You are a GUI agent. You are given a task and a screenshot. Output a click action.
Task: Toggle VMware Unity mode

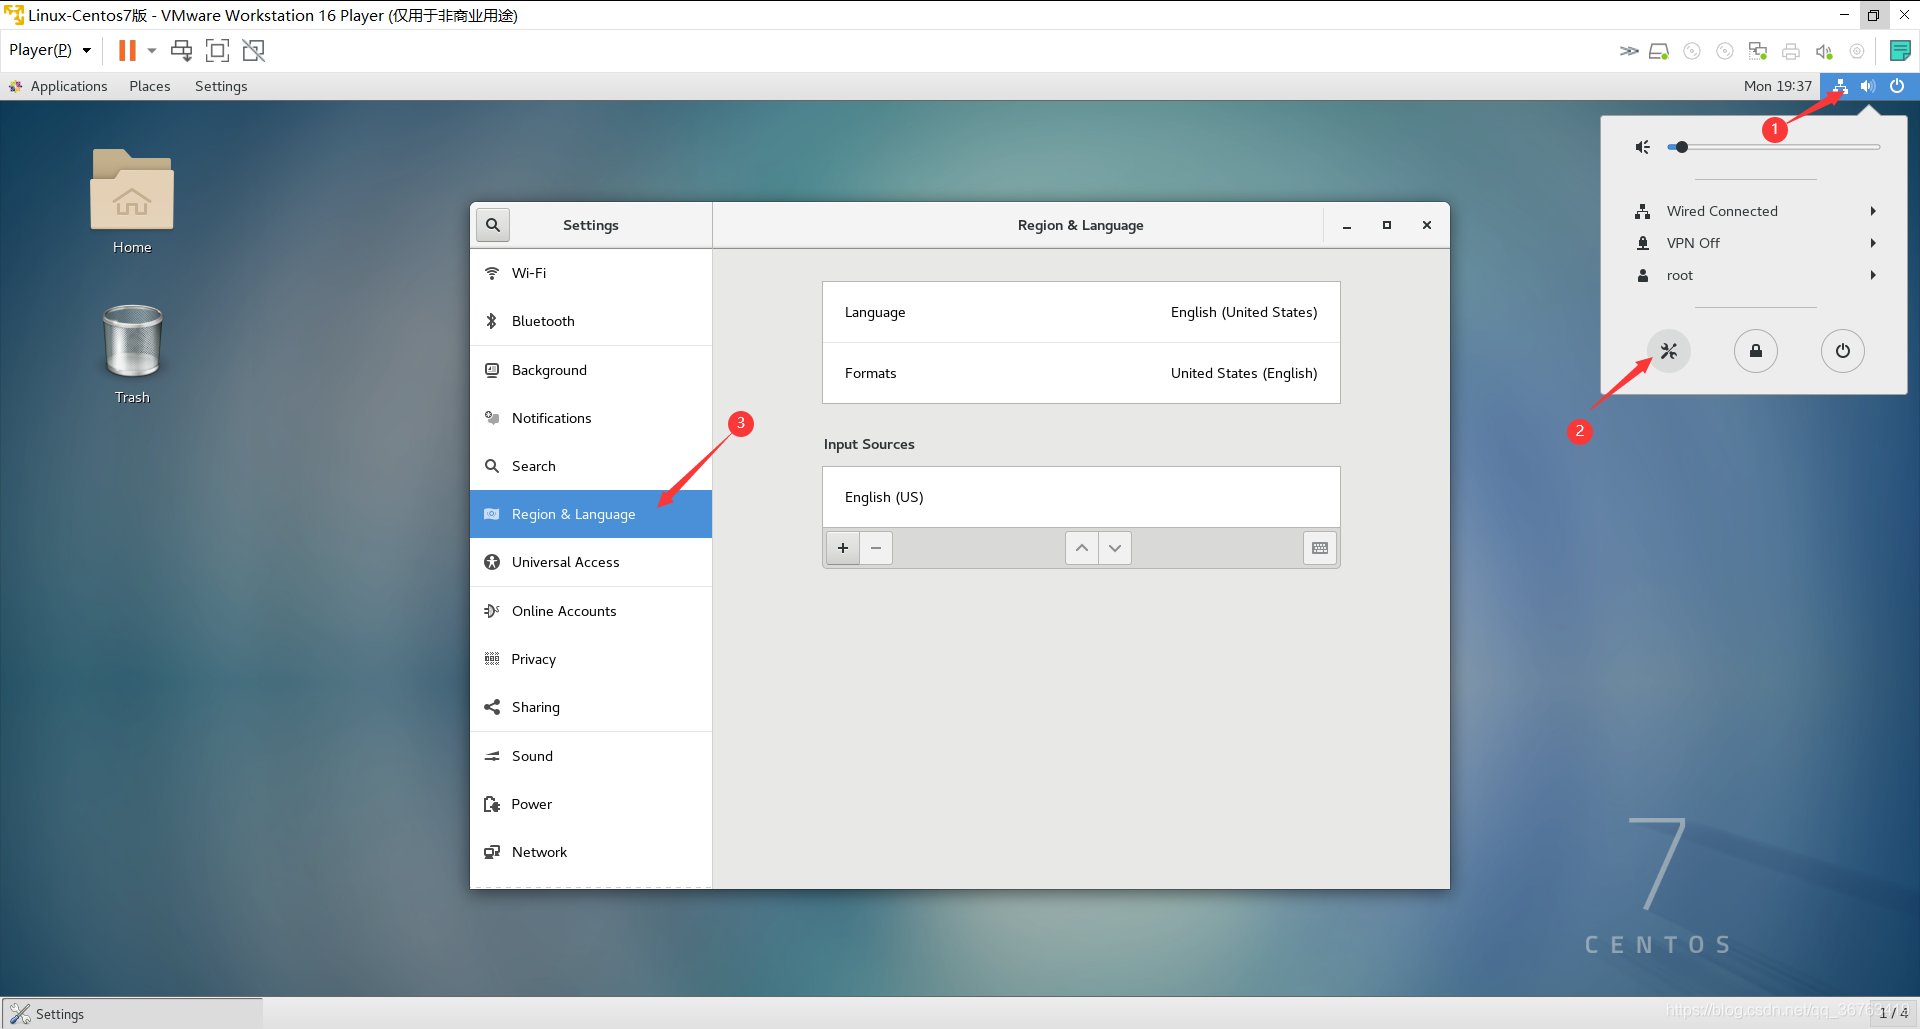[254, 50]
